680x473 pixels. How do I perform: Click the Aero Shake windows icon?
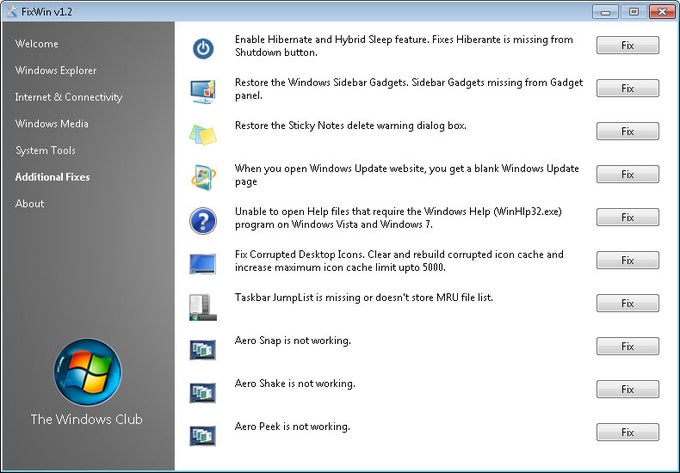[203, 392]
